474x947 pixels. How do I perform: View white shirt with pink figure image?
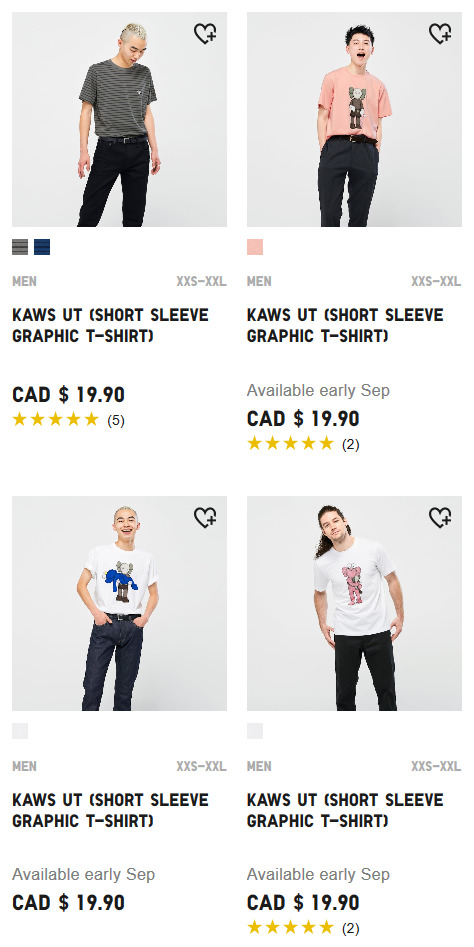(x=354, y=603)
